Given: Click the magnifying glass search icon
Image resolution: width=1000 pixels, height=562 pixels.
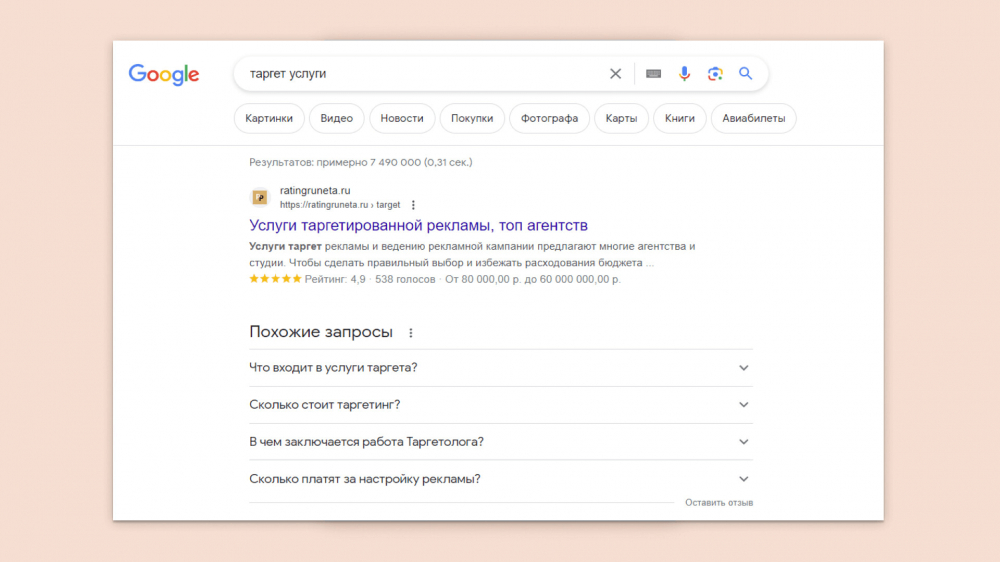Looking at the screenshot, I should (746, 73).
